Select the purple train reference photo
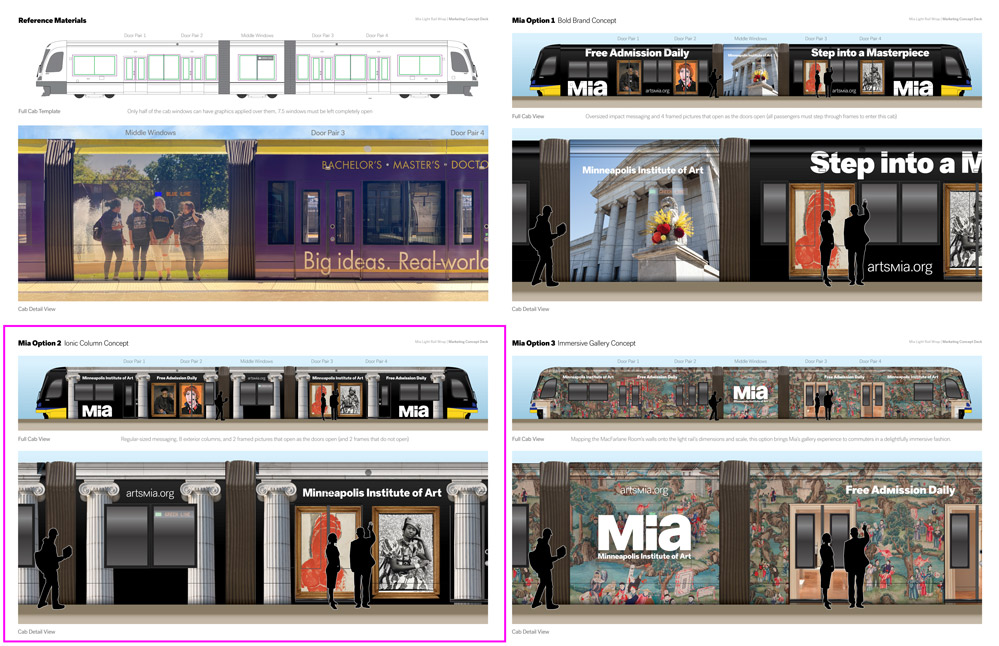Viewport: 999px width, 646px height. [253, 213]
